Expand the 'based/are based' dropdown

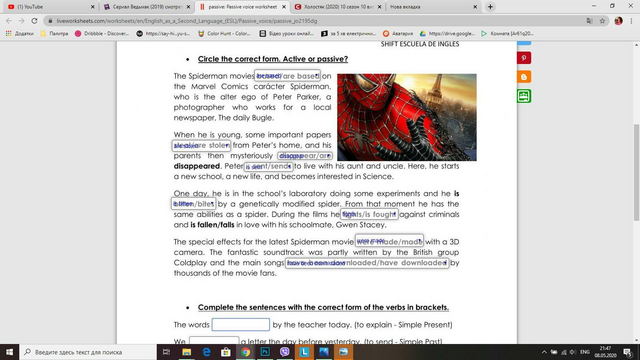point(287,76)
